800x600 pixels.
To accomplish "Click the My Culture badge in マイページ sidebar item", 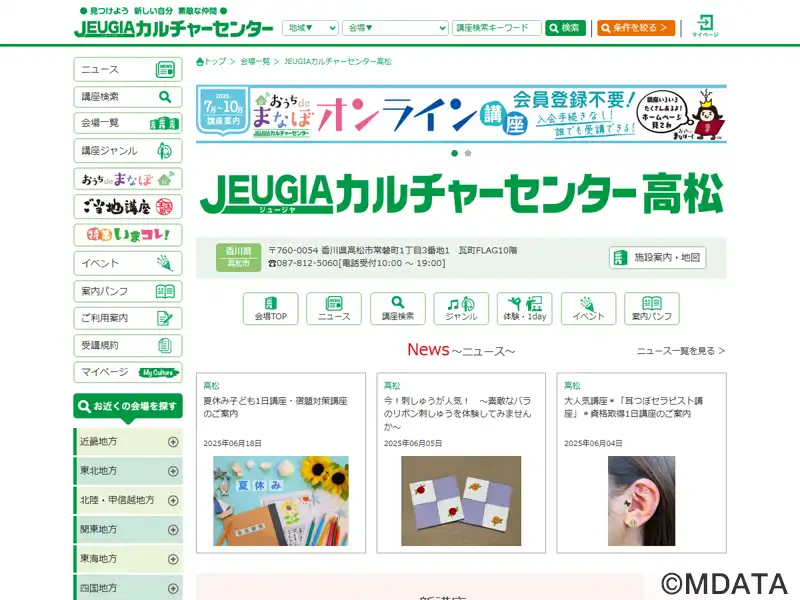I will click(x=160, y=372).
